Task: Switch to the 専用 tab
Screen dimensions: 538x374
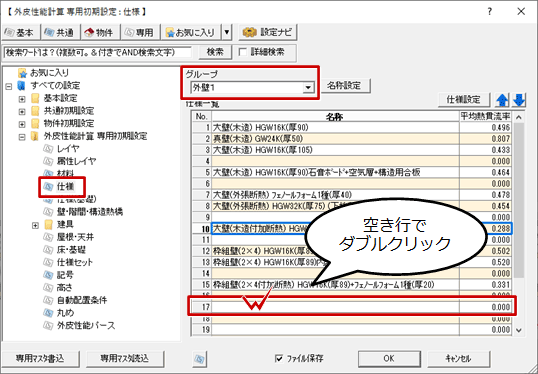Action: (140, 33)
